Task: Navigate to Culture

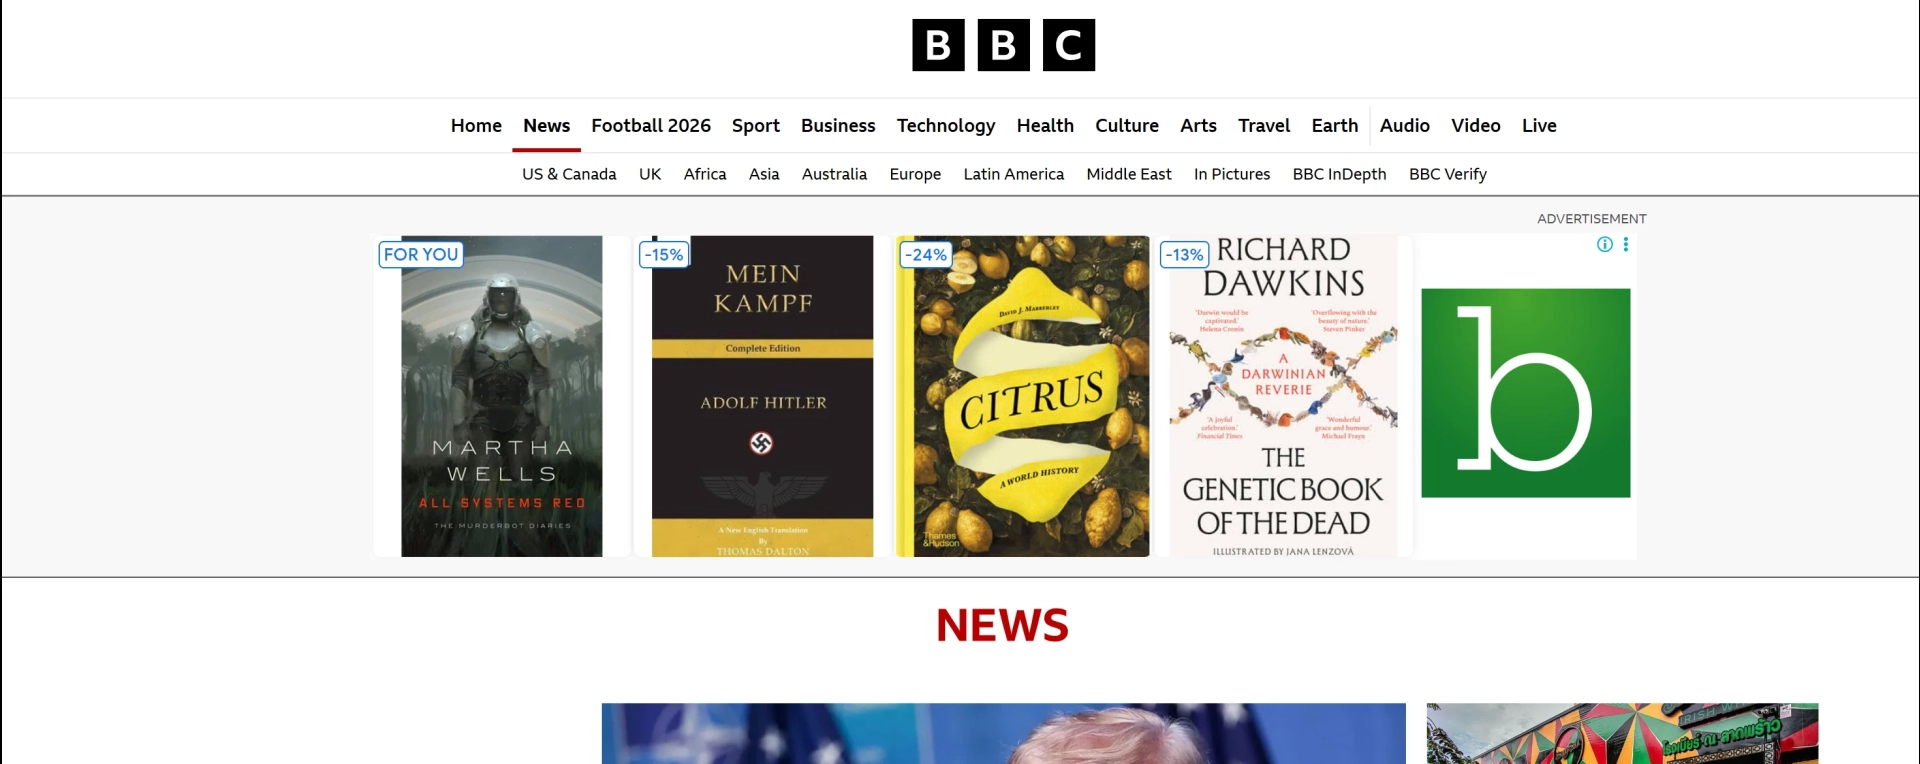Action: point(1127,126)
